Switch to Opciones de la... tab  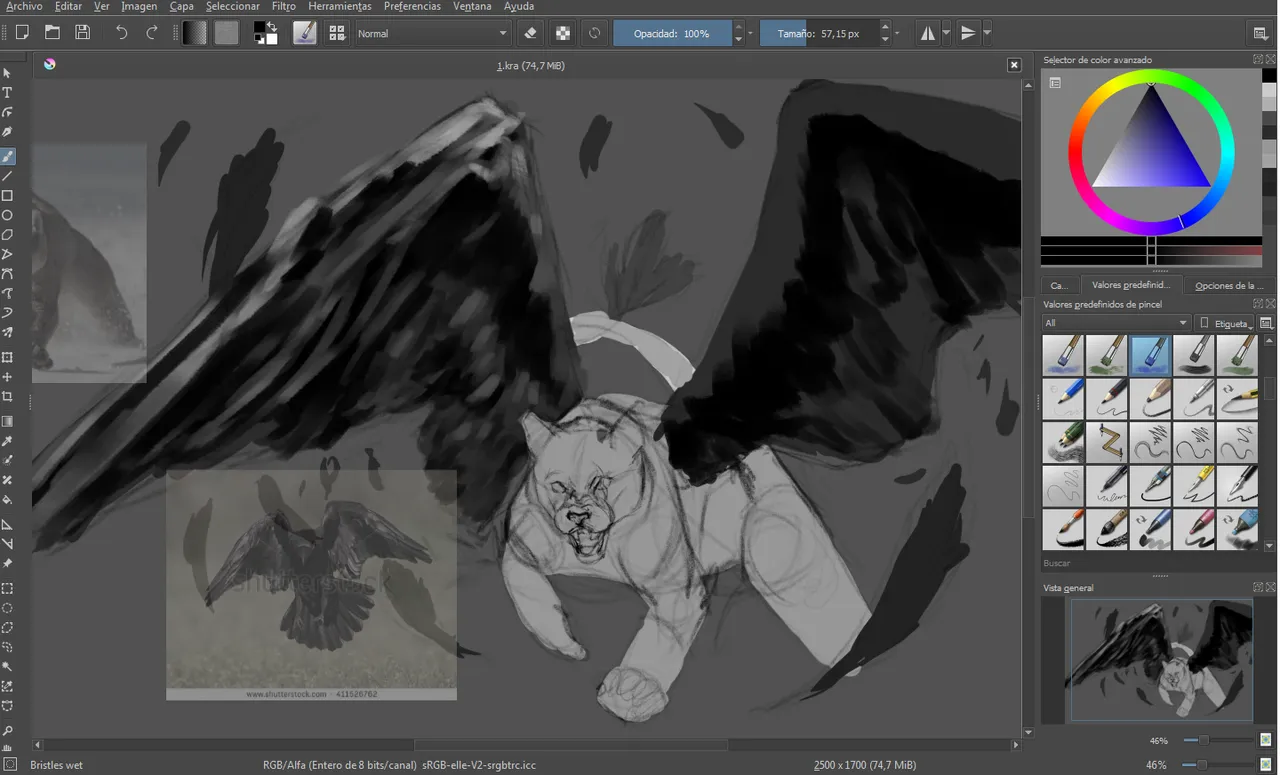[x=1229, y=285]
